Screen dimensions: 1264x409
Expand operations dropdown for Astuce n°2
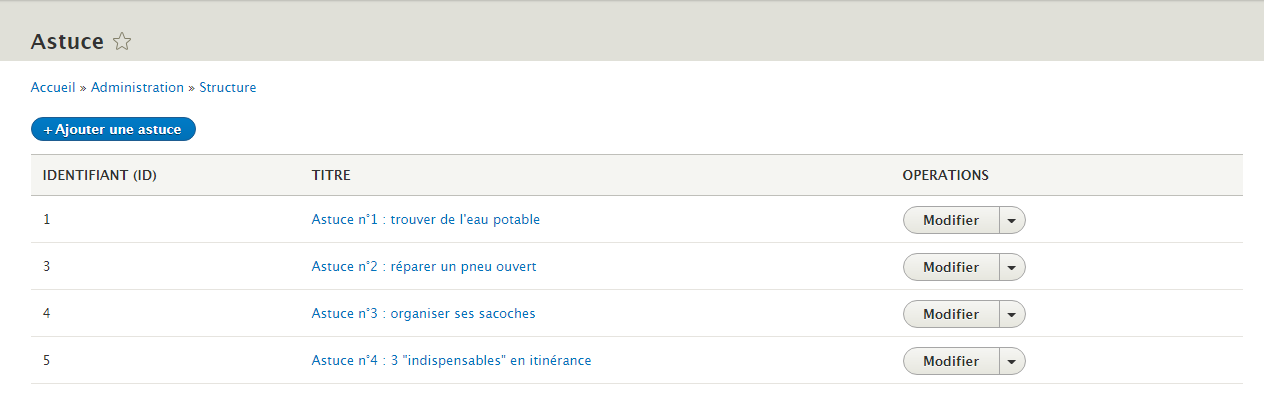1012,267
